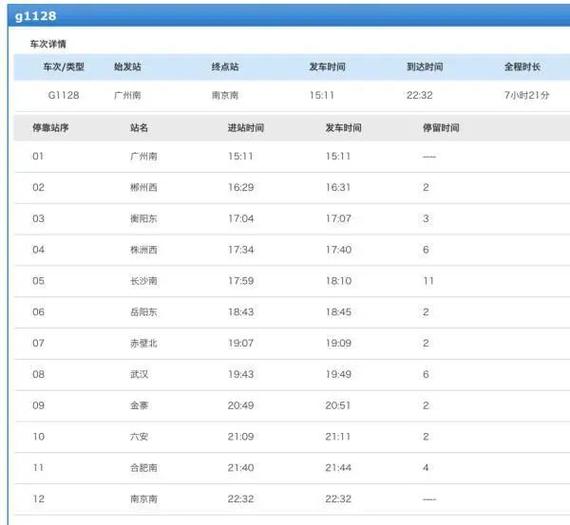The width and height of the screenshot is (570, 525).
Task: Select the 株洲西 station name
Action: [144, 250]
